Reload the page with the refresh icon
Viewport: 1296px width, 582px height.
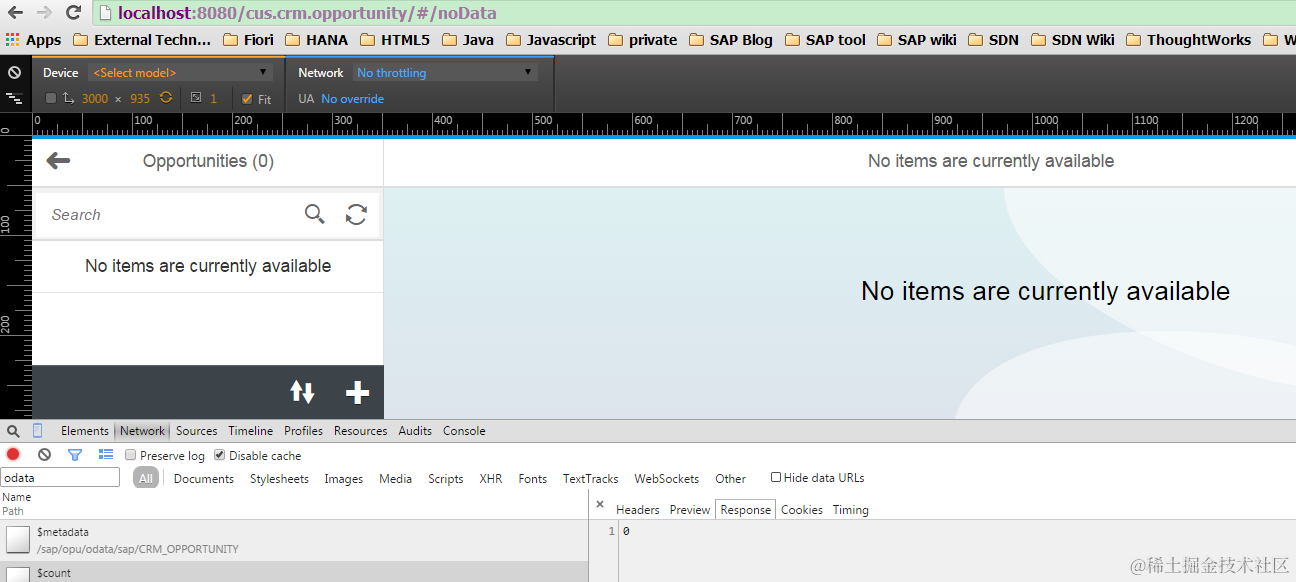[x=73, y=13]
